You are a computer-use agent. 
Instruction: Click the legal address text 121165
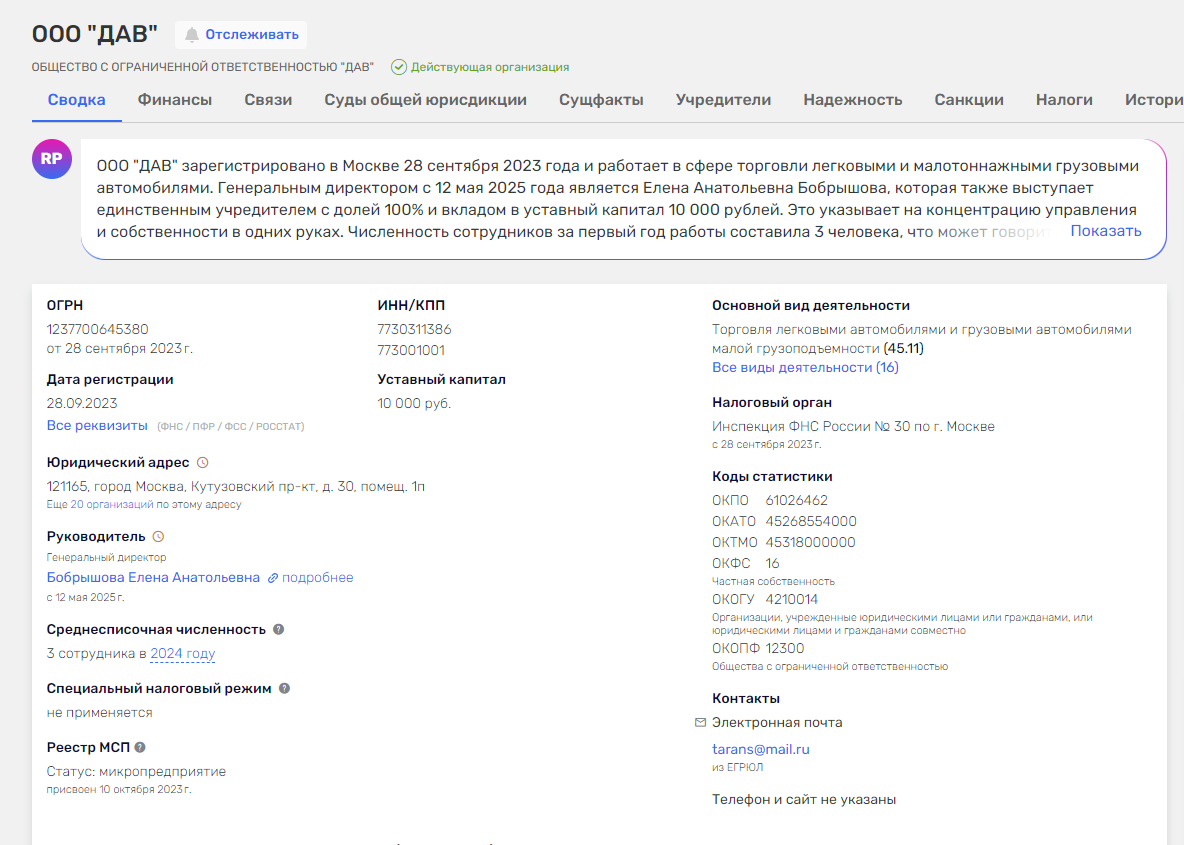pos(236,487)
